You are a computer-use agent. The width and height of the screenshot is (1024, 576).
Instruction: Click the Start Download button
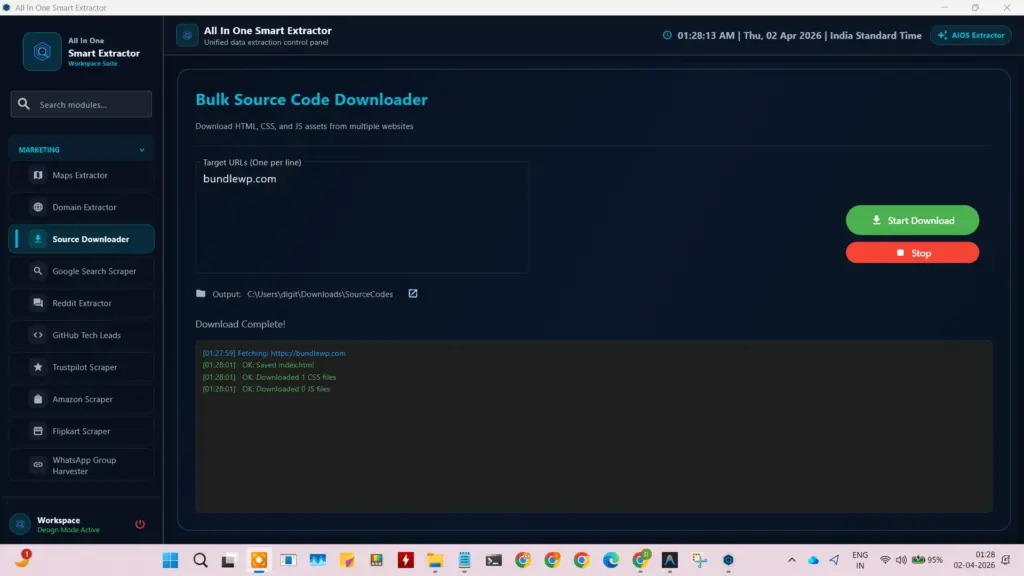912,220
